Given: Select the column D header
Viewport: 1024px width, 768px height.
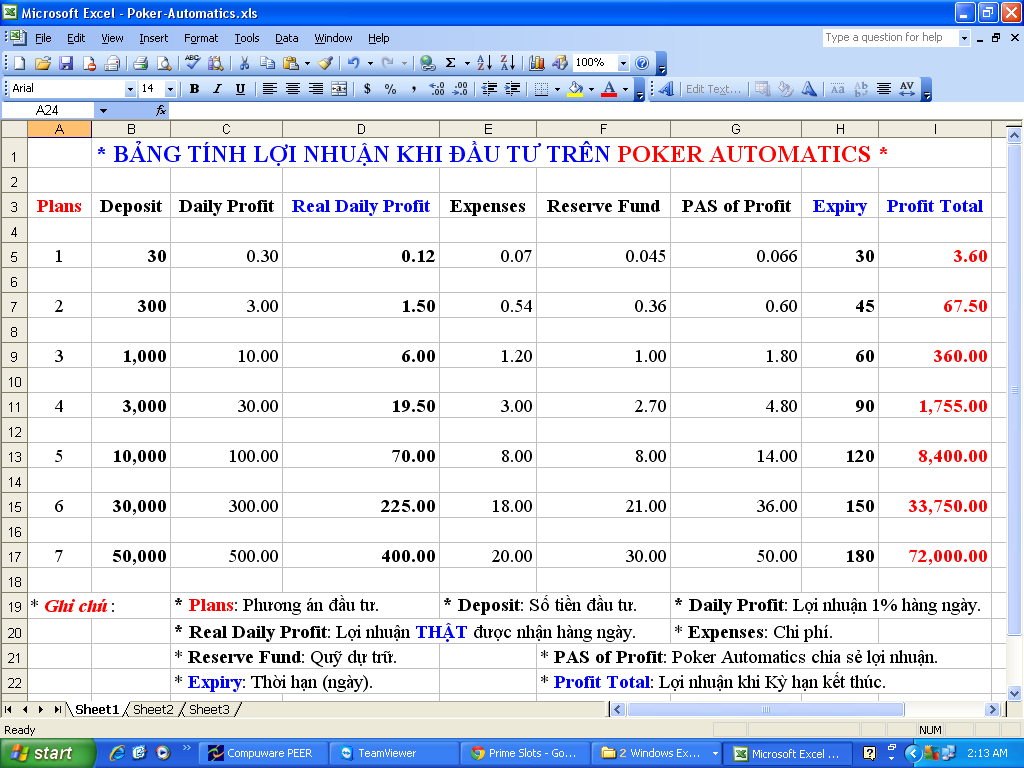Looking at the screenshot, I should click(361, 129).
